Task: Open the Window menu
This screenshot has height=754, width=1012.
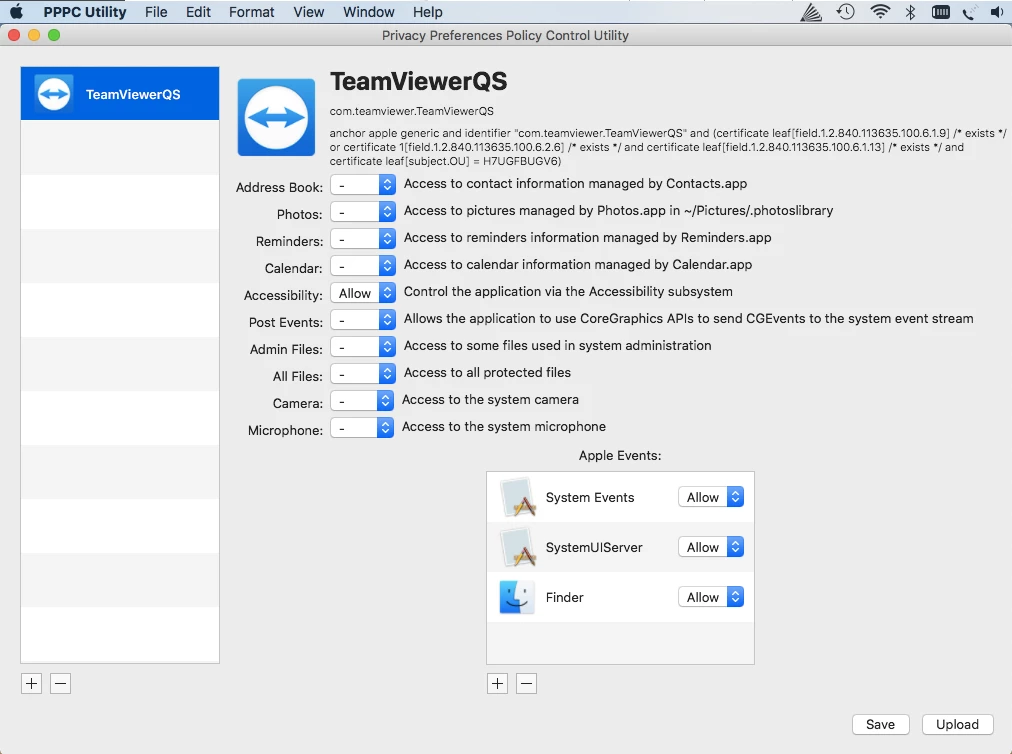Action: point(369,12)
